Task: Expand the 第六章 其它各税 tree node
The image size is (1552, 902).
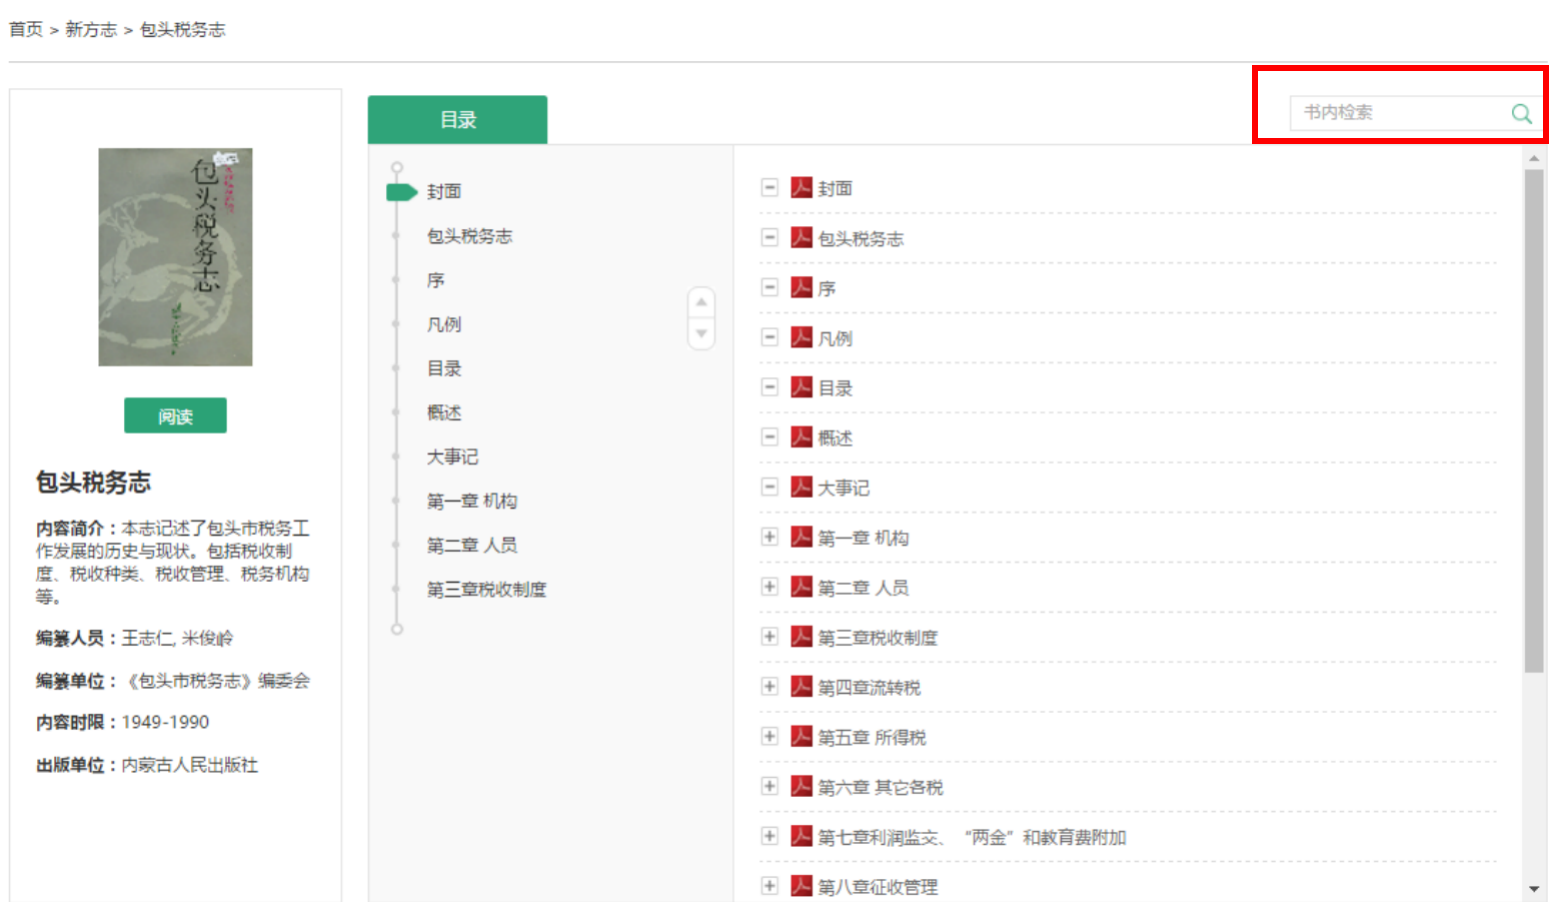Action: [769, 787]
